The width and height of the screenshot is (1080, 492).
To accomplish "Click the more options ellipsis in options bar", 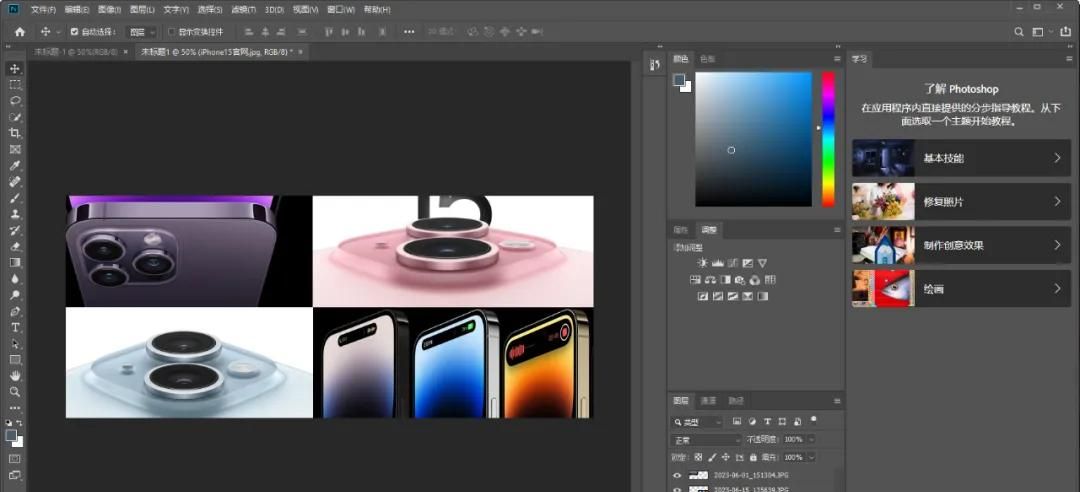I will coord(409,32).
